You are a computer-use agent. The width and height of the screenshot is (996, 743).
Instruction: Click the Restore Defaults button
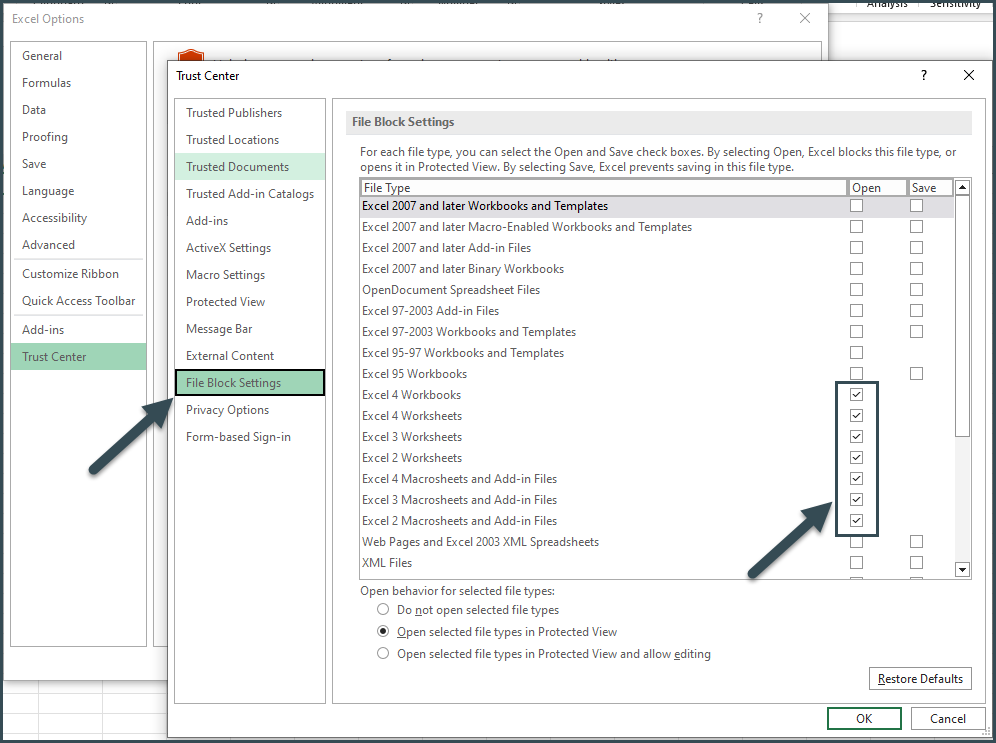click(x=919, y=678)
